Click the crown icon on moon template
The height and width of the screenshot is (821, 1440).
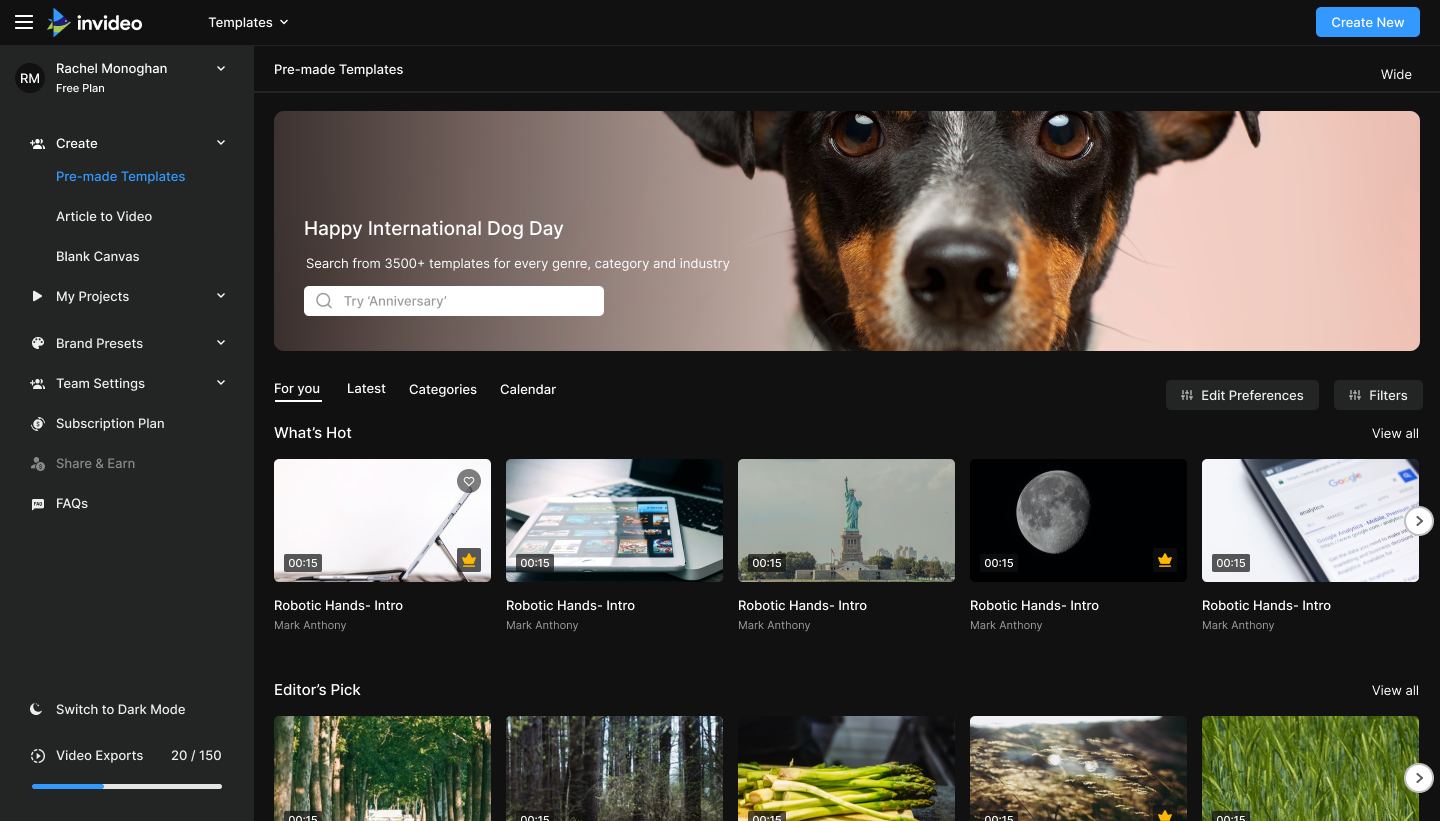coord(1164,560)
